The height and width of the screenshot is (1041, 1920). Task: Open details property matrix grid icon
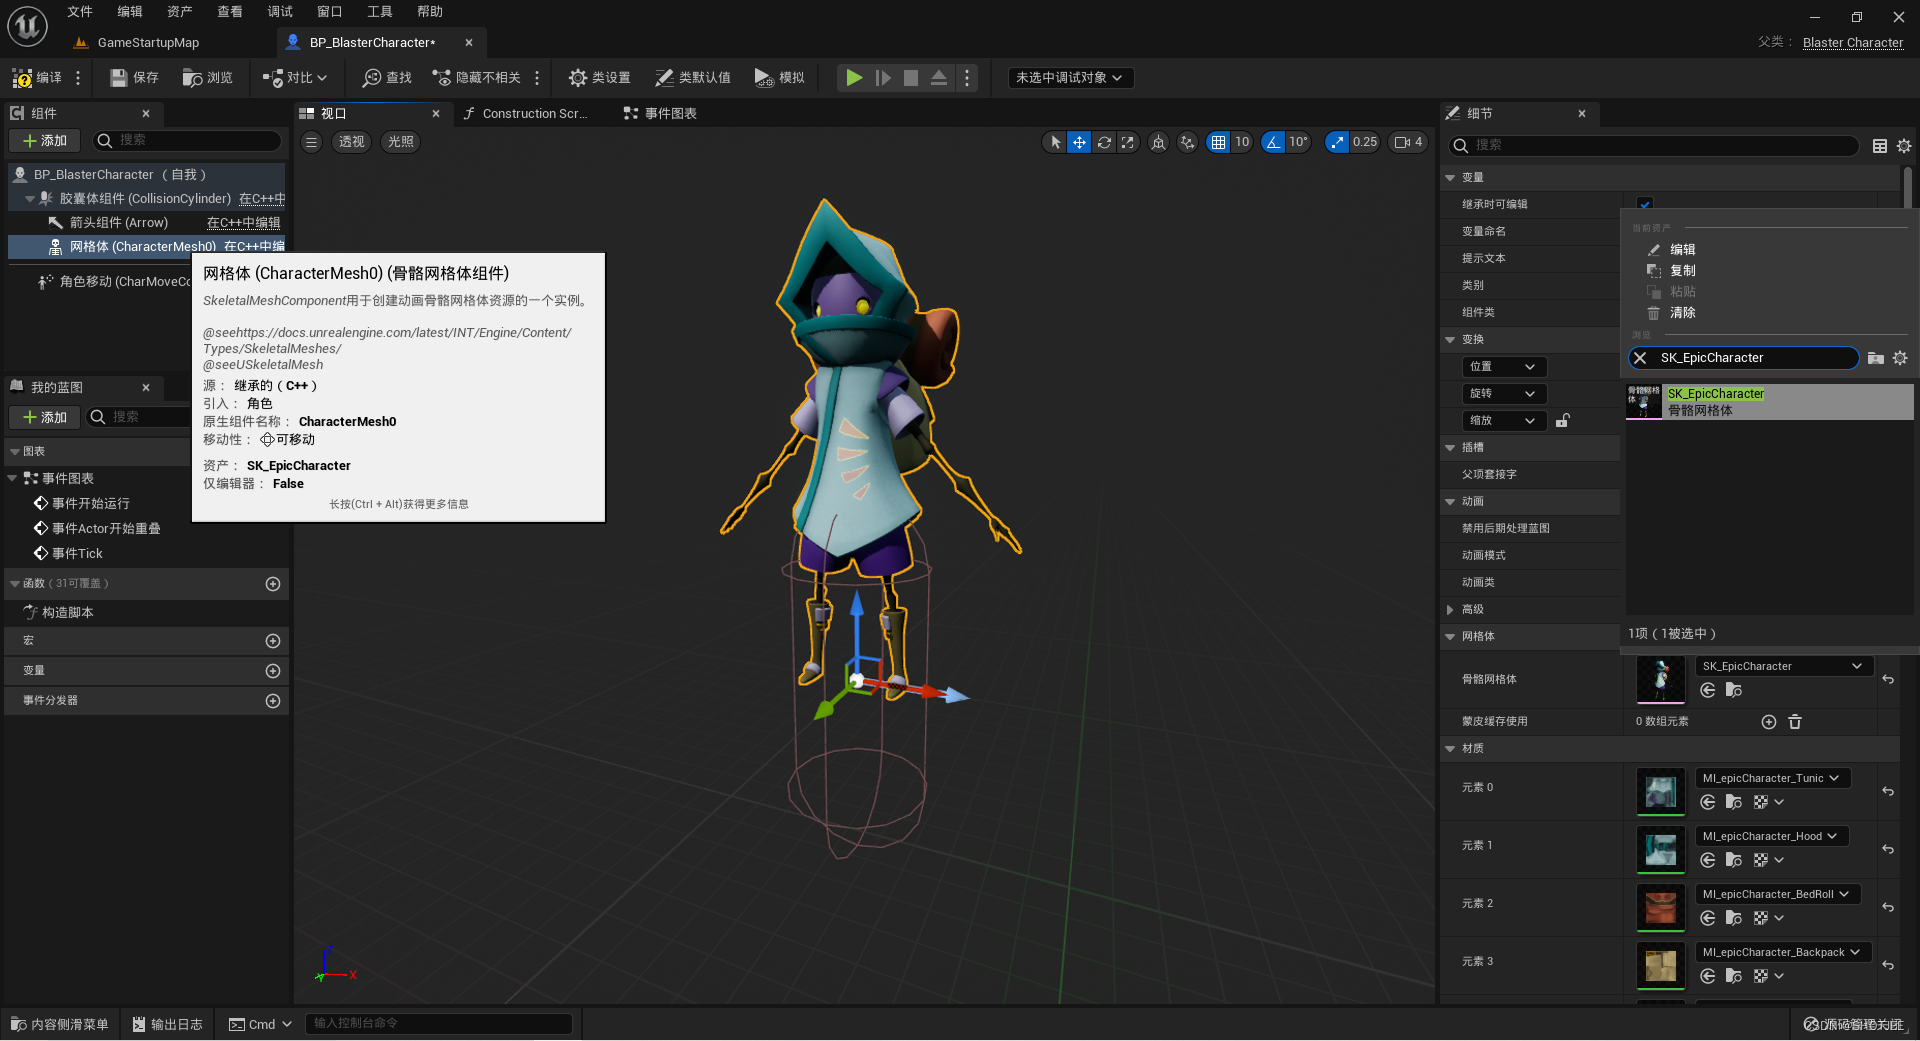pos(1880,146)
